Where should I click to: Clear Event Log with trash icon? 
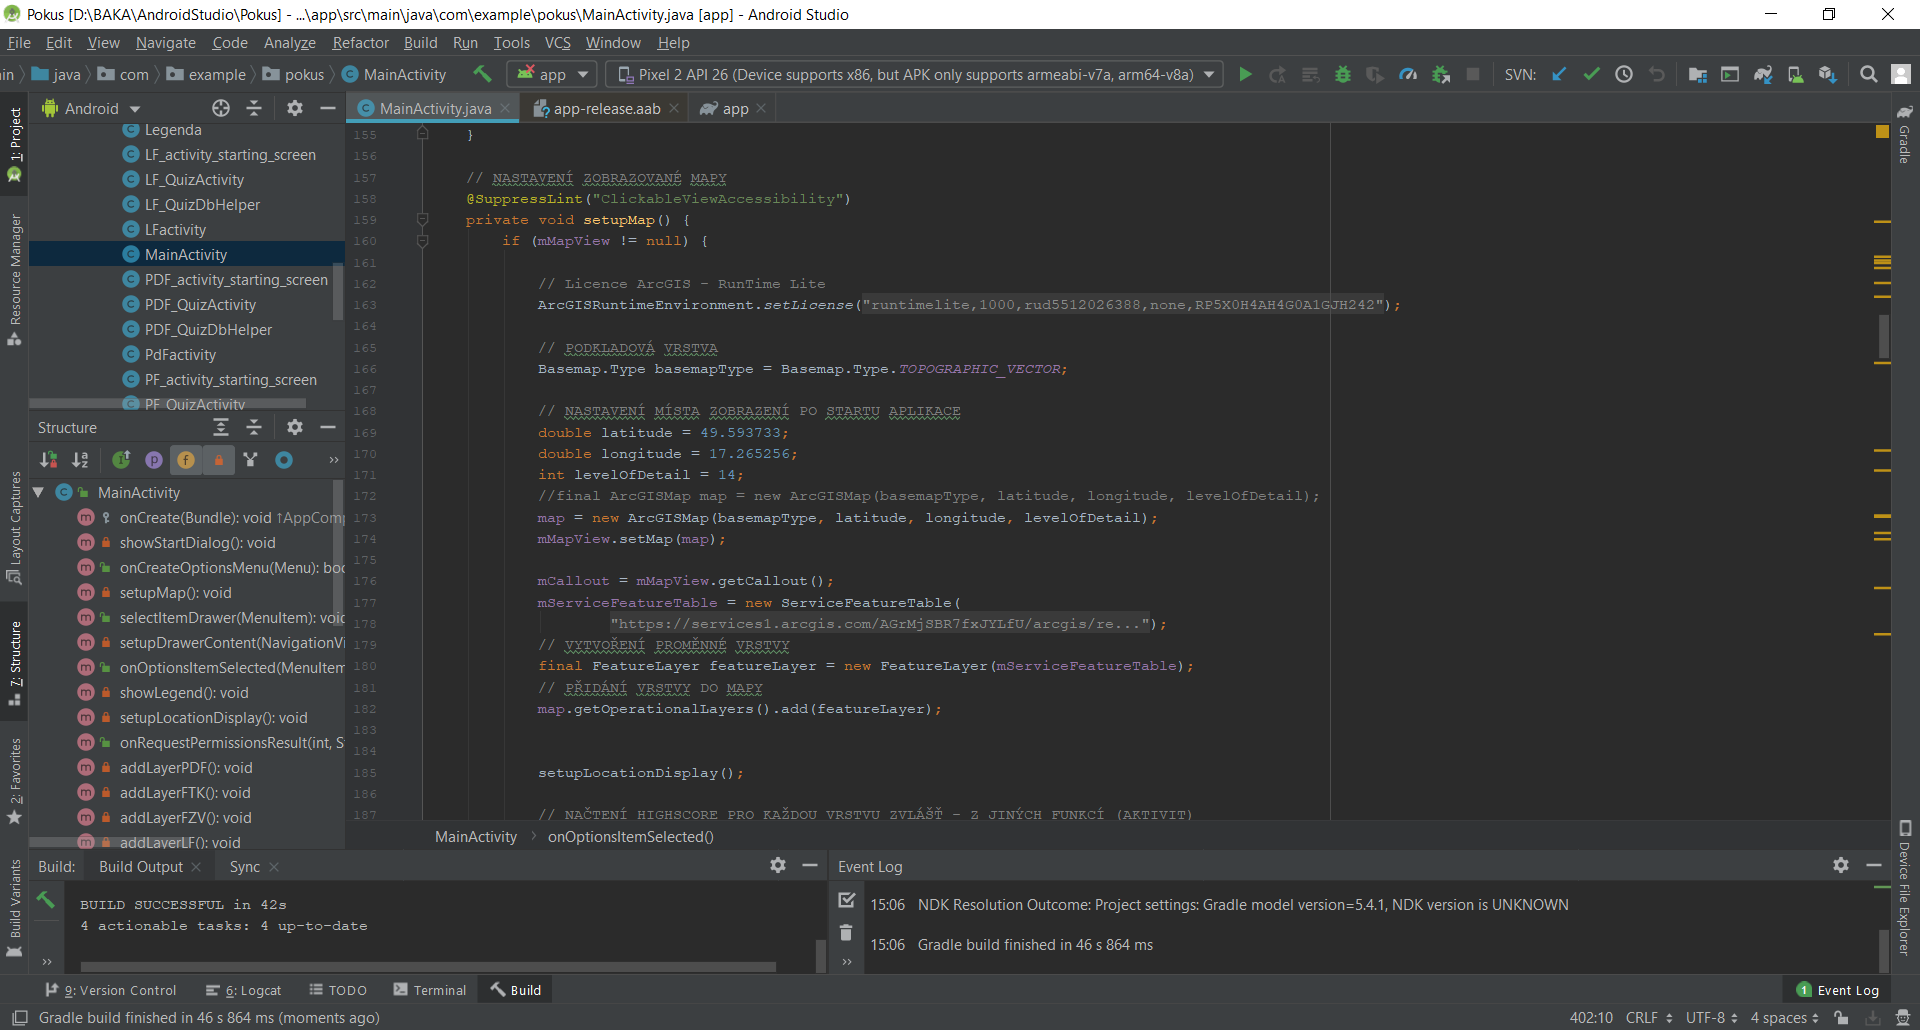[x=846, y=932]
